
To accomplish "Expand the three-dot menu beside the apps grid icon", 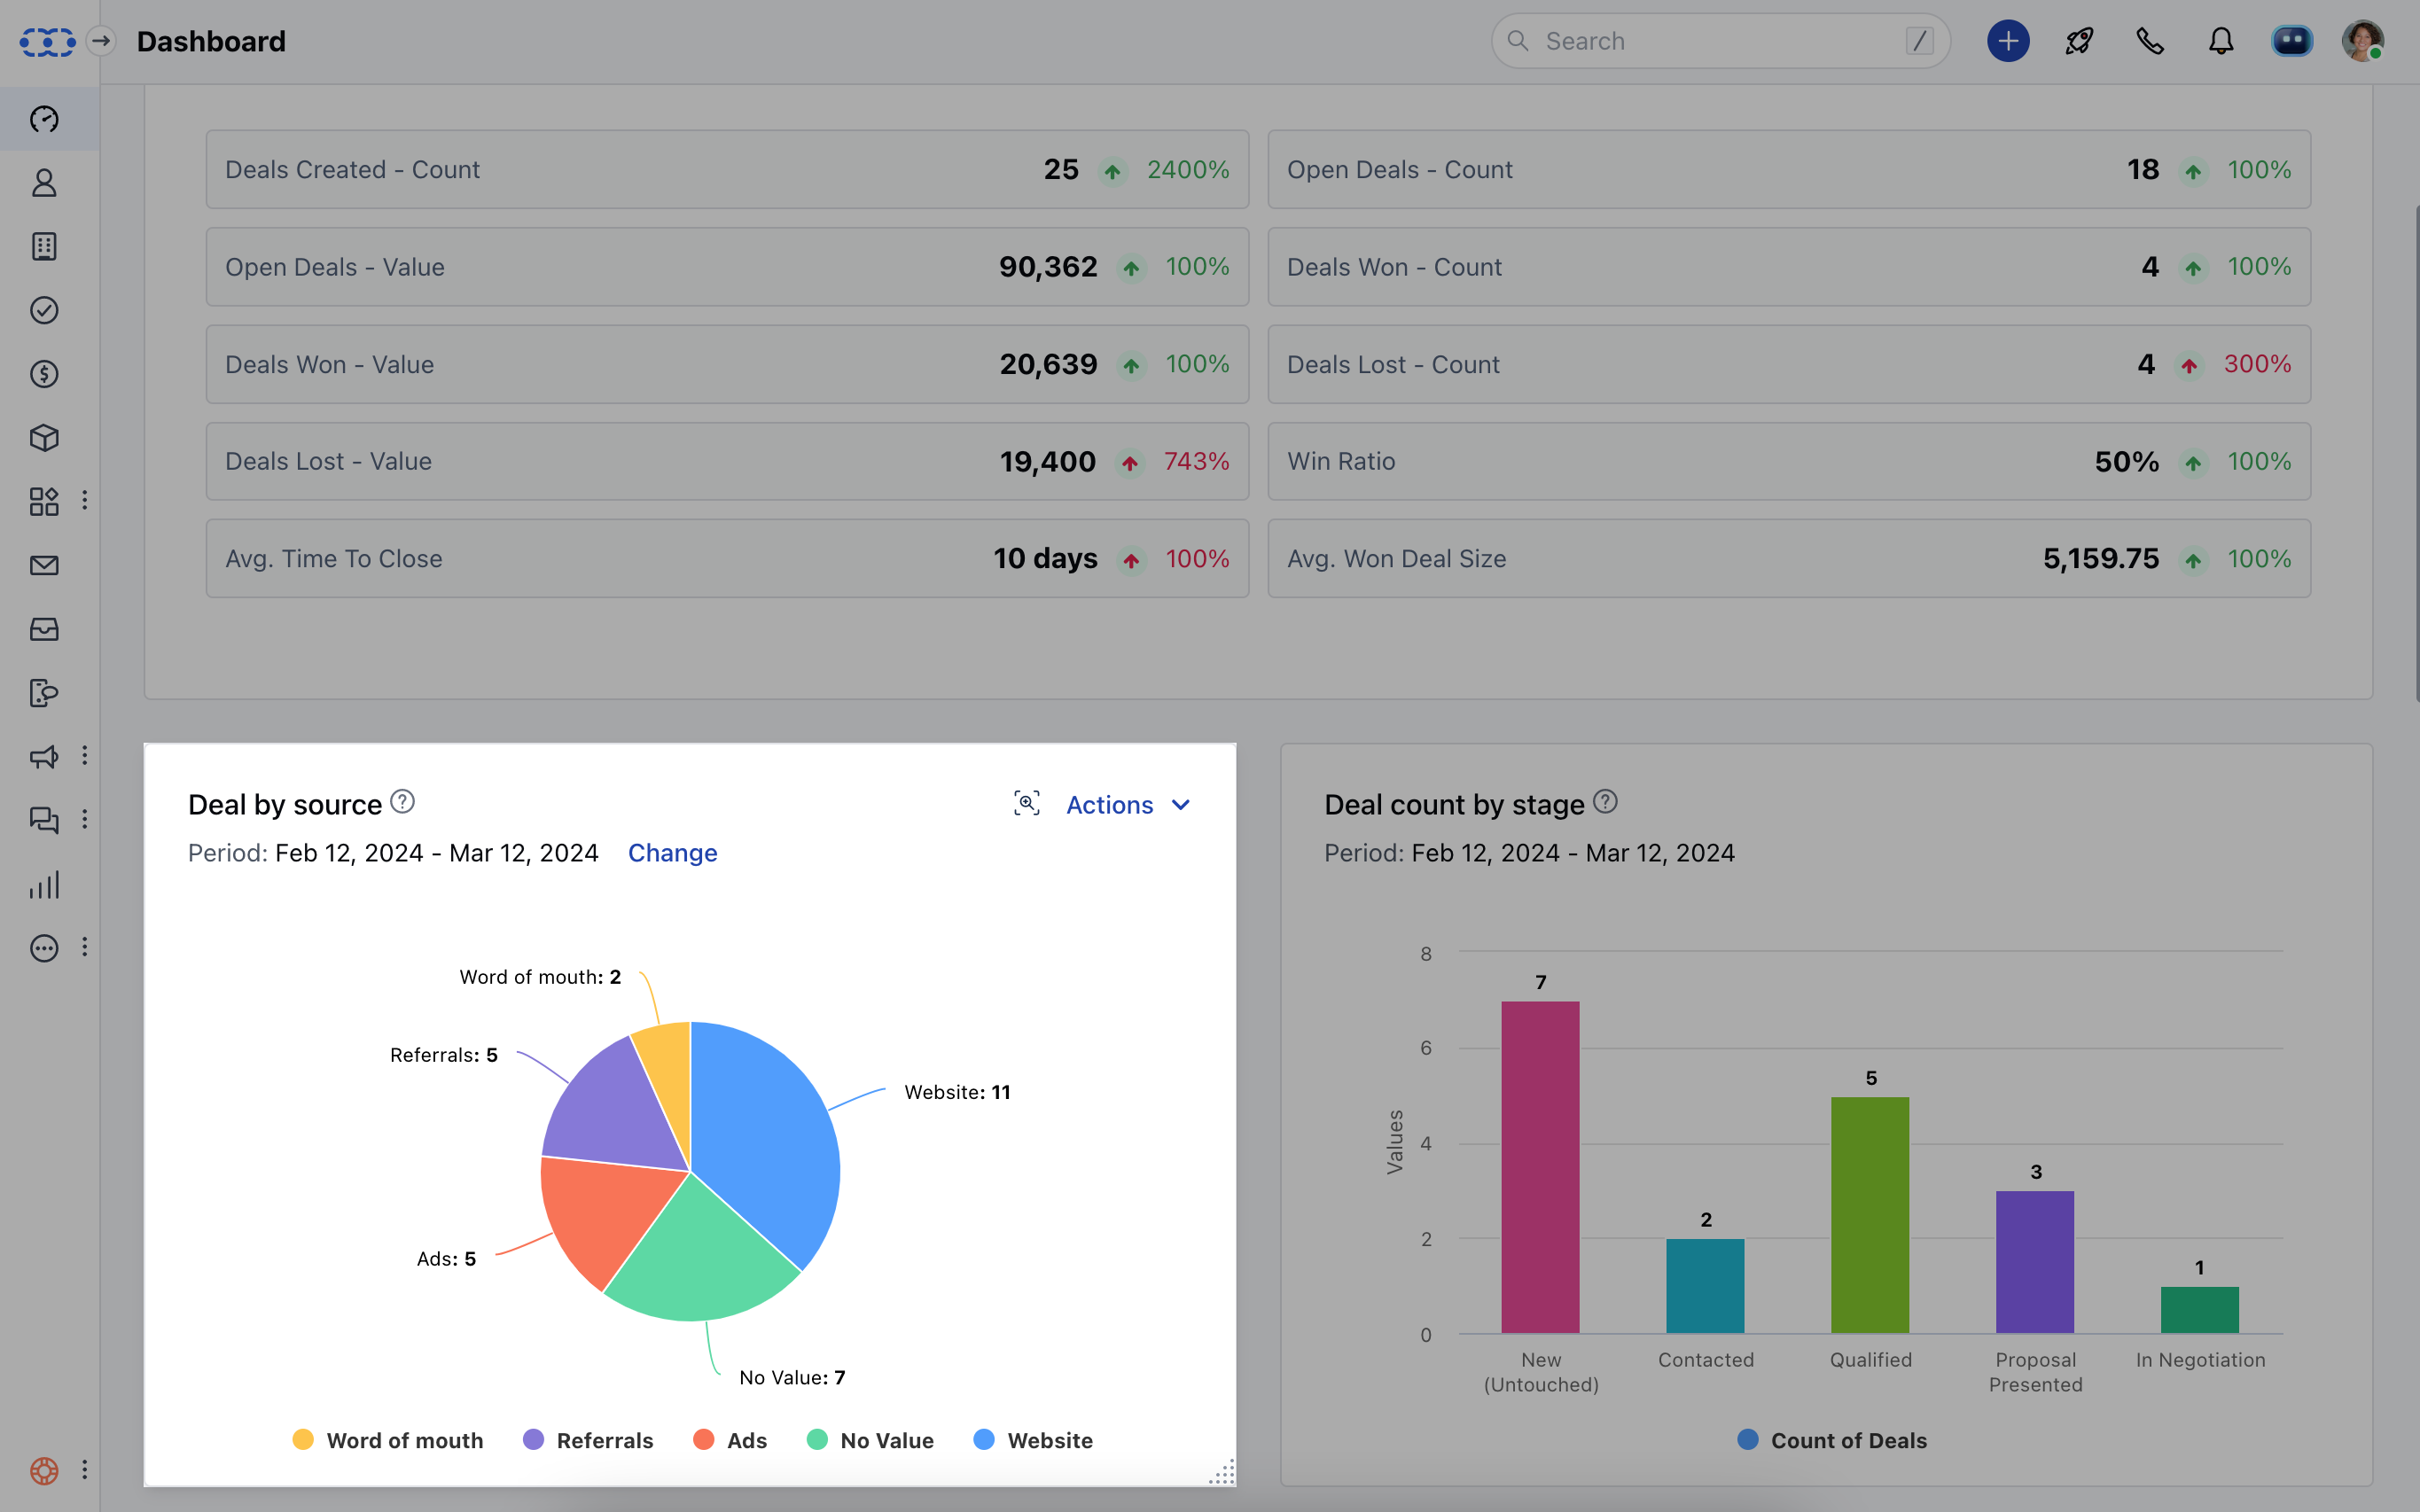I will (x=85, y=501).
